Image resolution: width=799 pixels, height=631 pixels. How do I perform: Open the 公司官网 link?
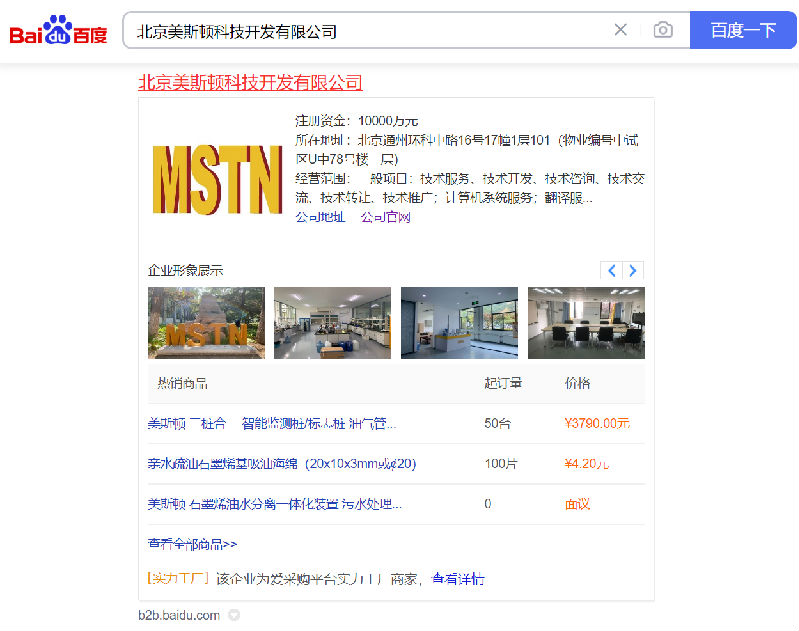tap(385, 217)
